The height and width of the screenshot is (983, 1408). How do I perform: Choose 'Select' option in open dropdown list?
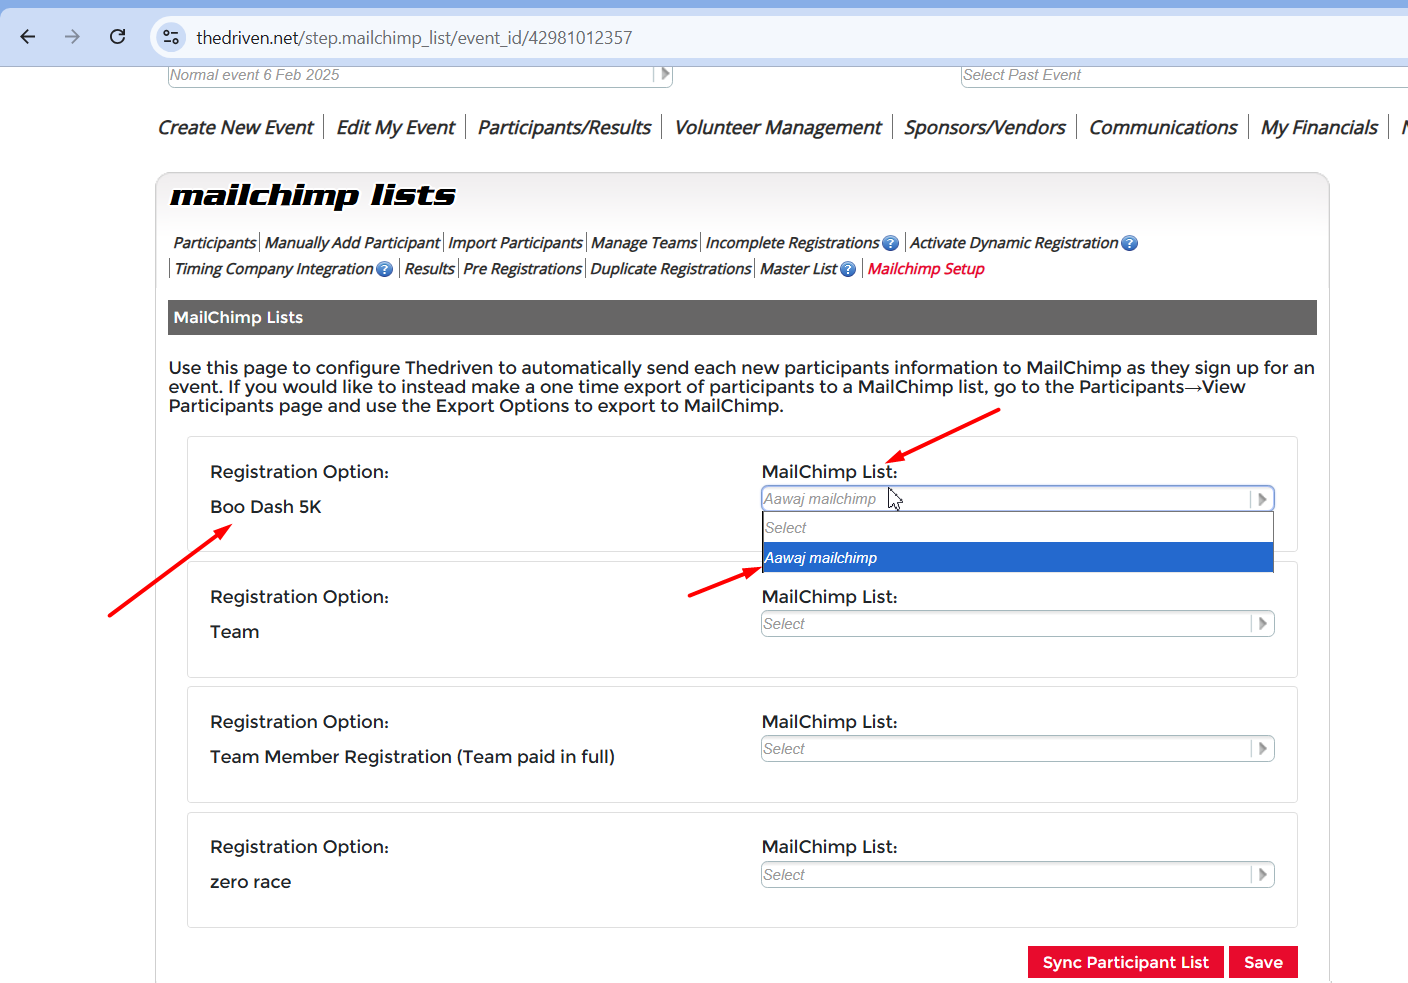tap(1018, 528)
